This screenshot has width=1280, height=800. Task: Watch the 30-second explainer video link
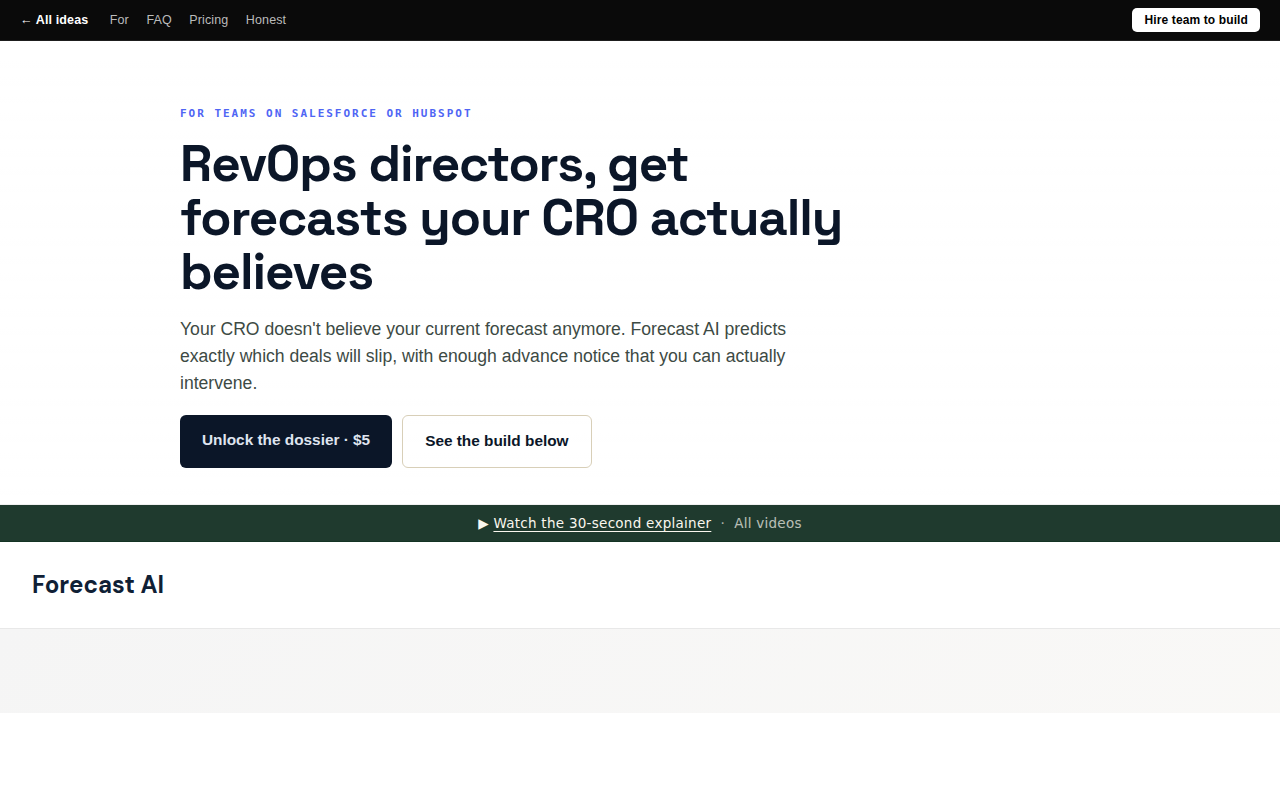click(x=602, y=523)
